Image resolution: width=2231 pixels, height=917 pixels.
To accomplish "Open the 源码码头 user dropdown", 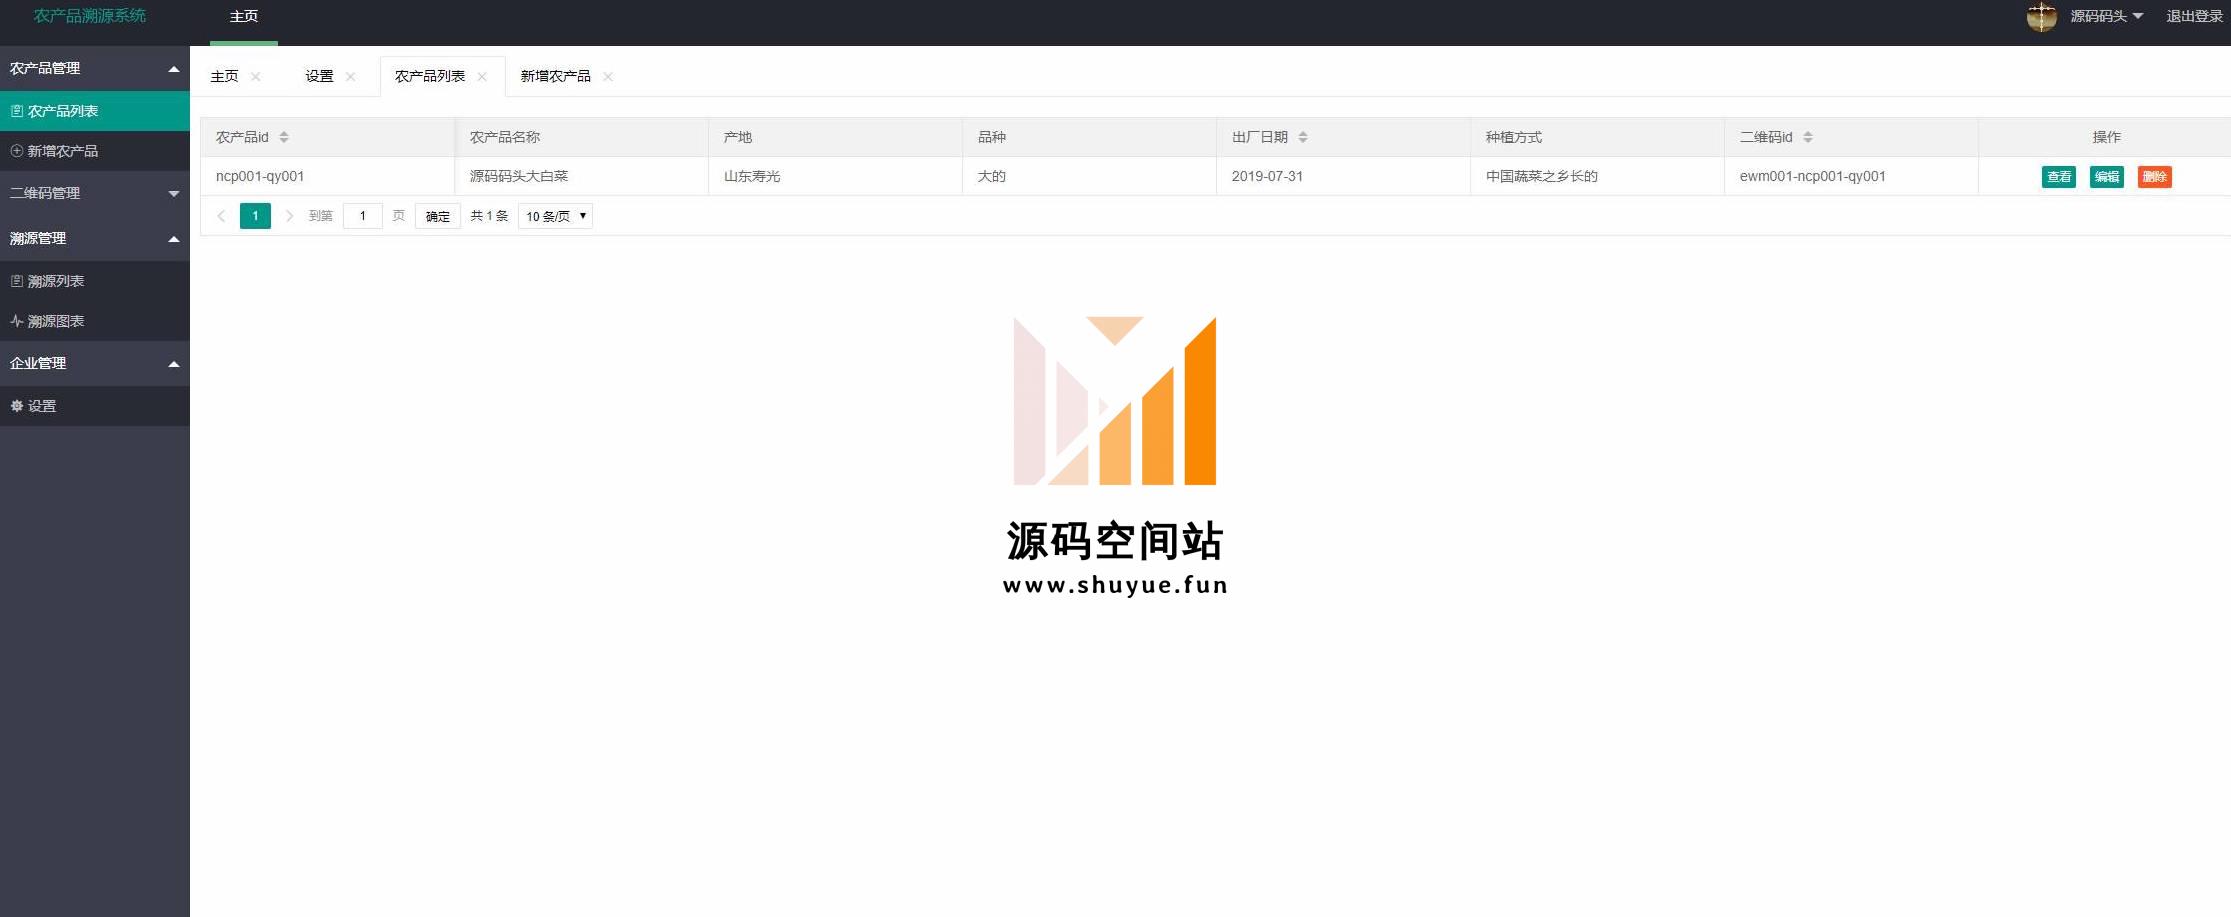I will [x=2106, y=16].
